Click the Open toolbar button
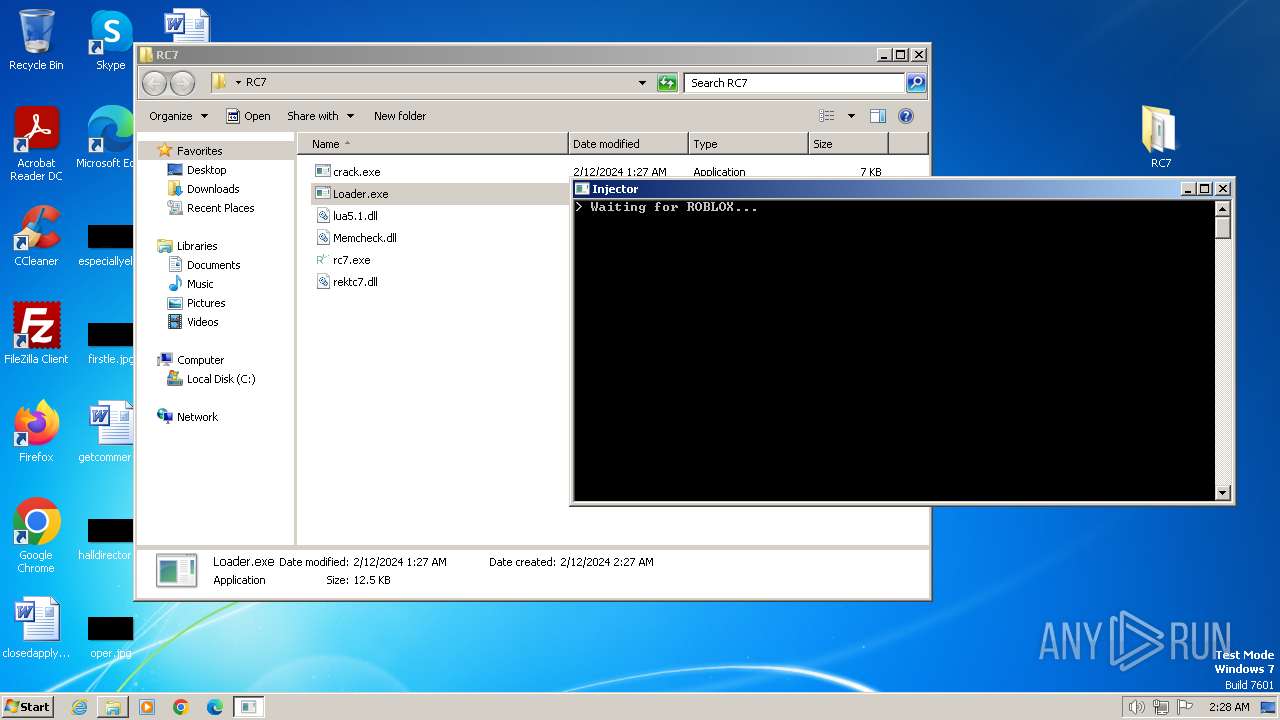This screenshot has width=1280, height=720. coord(248,116)
